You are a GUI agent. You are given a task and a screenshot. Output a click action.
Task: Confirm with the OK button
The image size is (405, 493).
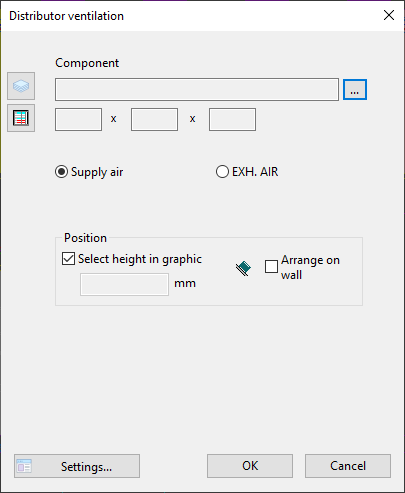pos(250,466)
